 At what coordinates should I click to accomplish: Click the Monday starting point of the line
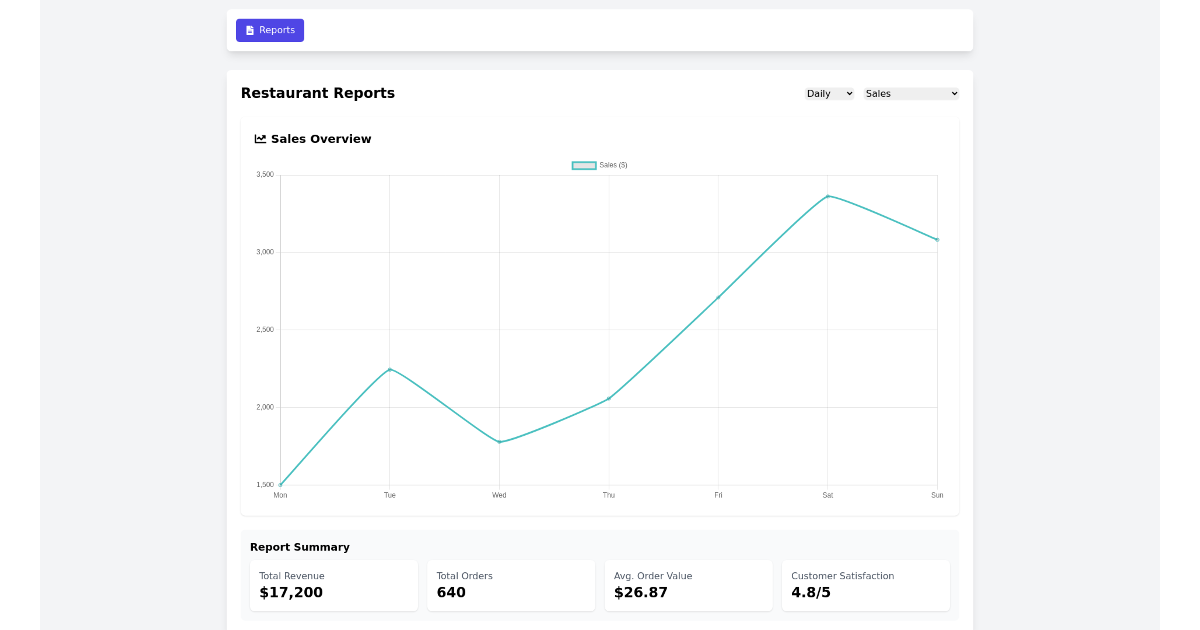281,483
